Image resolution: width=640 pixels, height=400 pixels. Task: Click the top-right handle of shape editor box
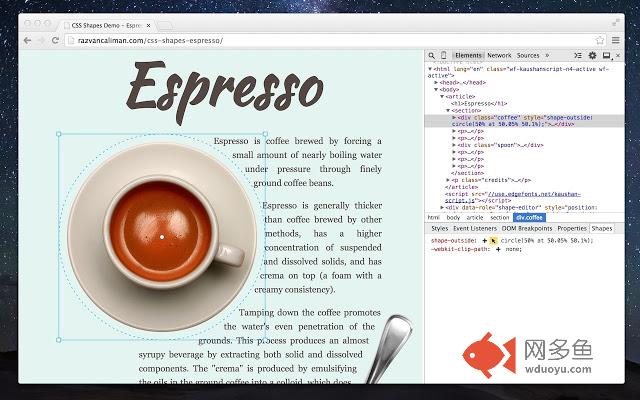coord(265,134)
